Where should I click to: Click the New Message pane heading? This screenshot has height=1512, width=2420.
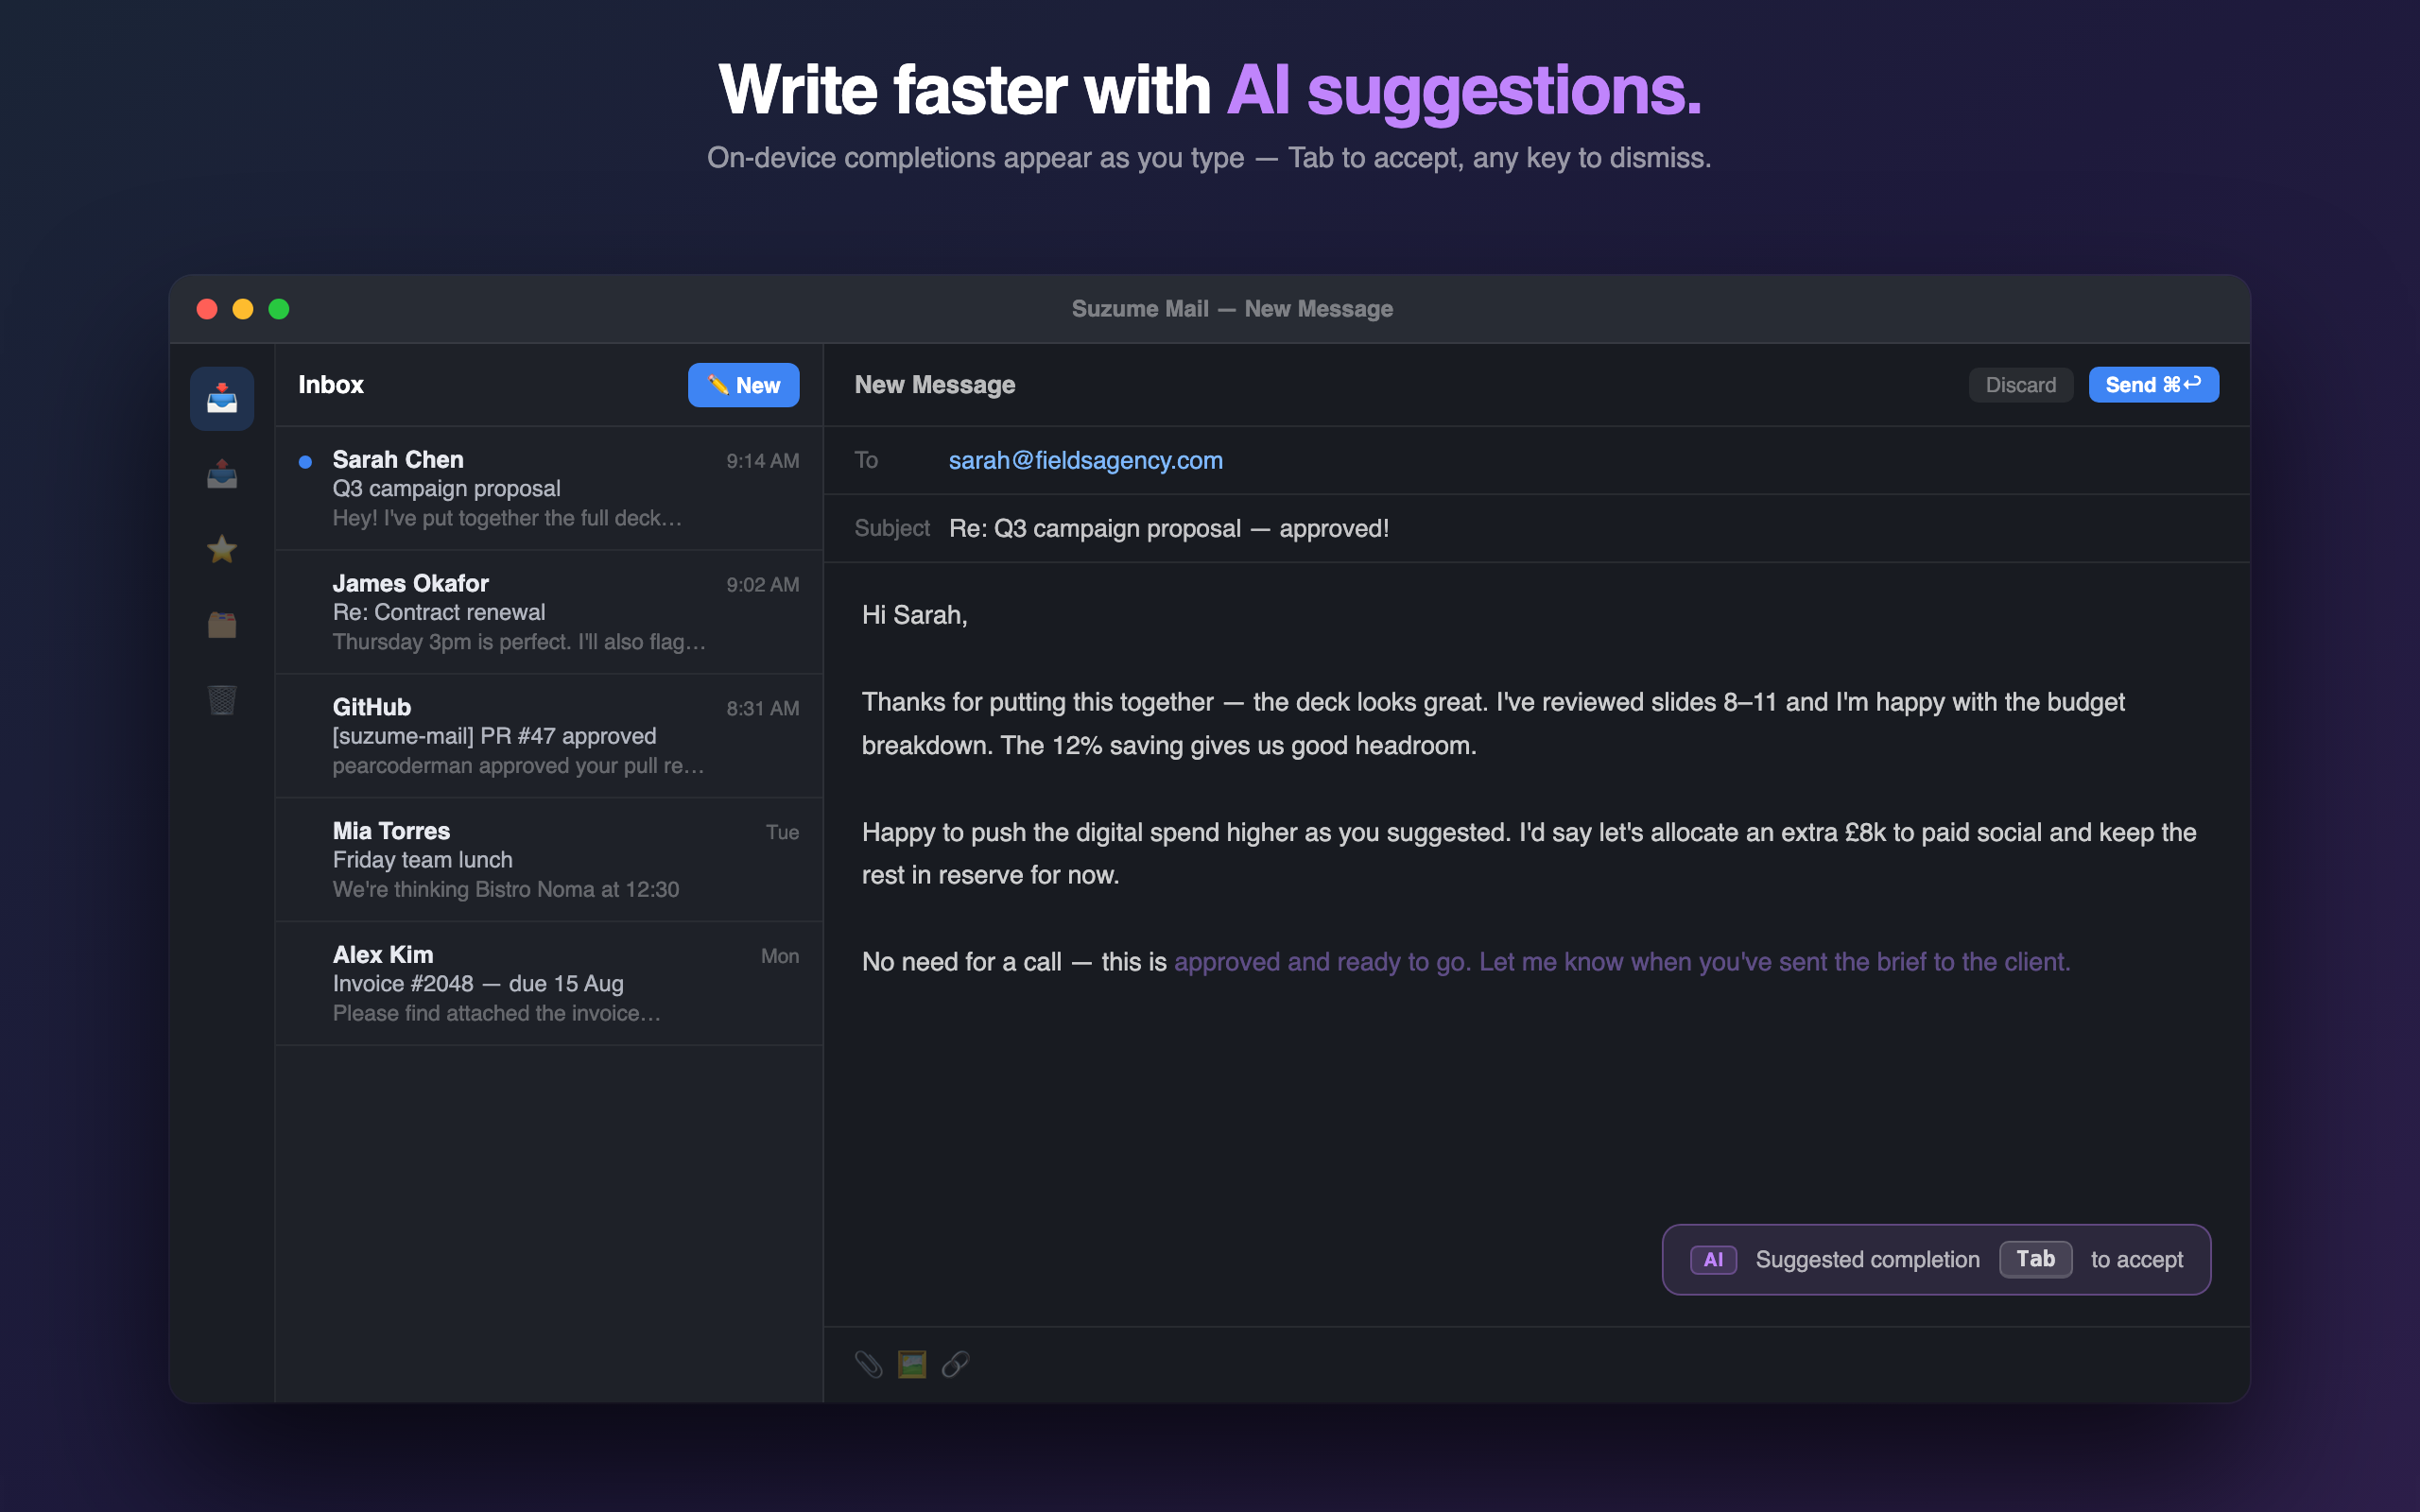[x=934, y=385]
